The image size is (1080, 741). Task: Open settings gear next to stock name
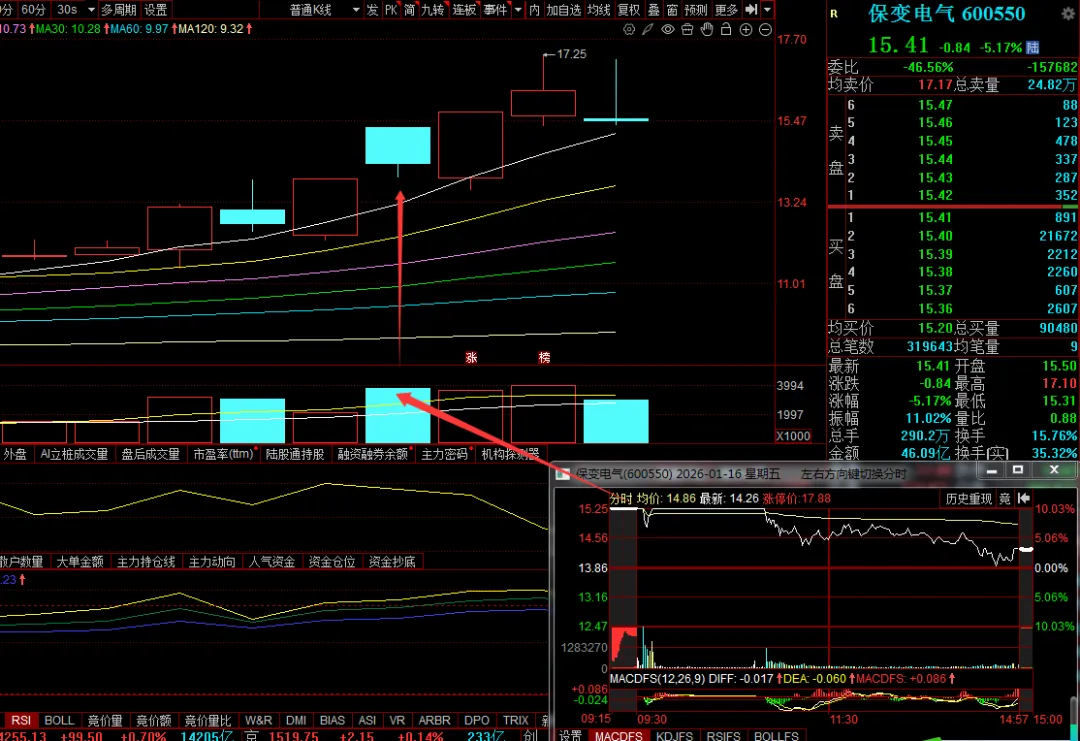point(1068,14)
